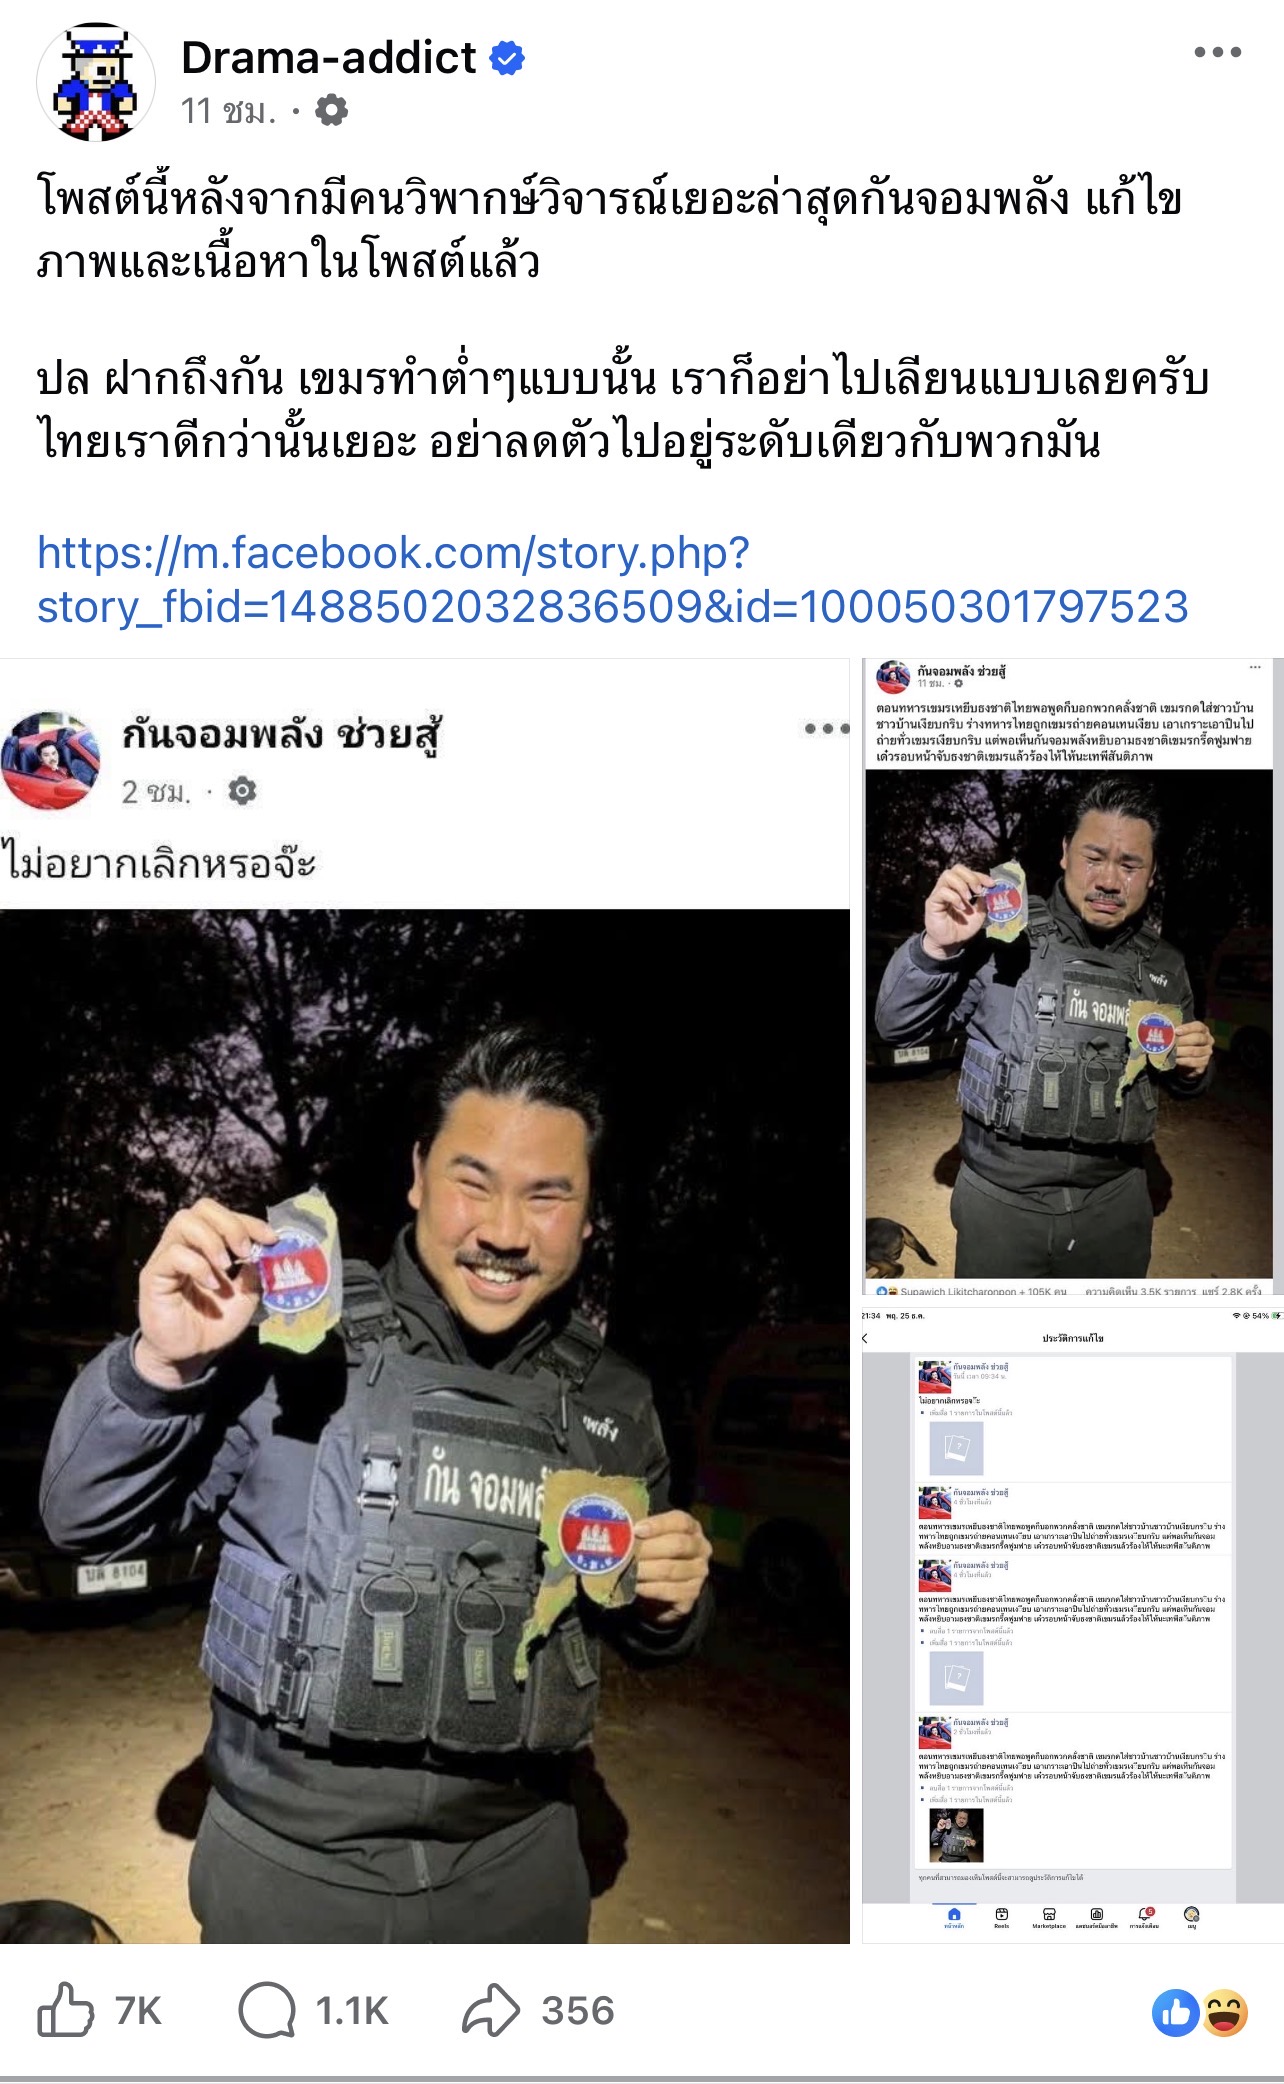Image resolution: width=1284 pixels, height=2084 pixels.
Task: Tap the 356 shares count
Action: (x=578, y=2010)
